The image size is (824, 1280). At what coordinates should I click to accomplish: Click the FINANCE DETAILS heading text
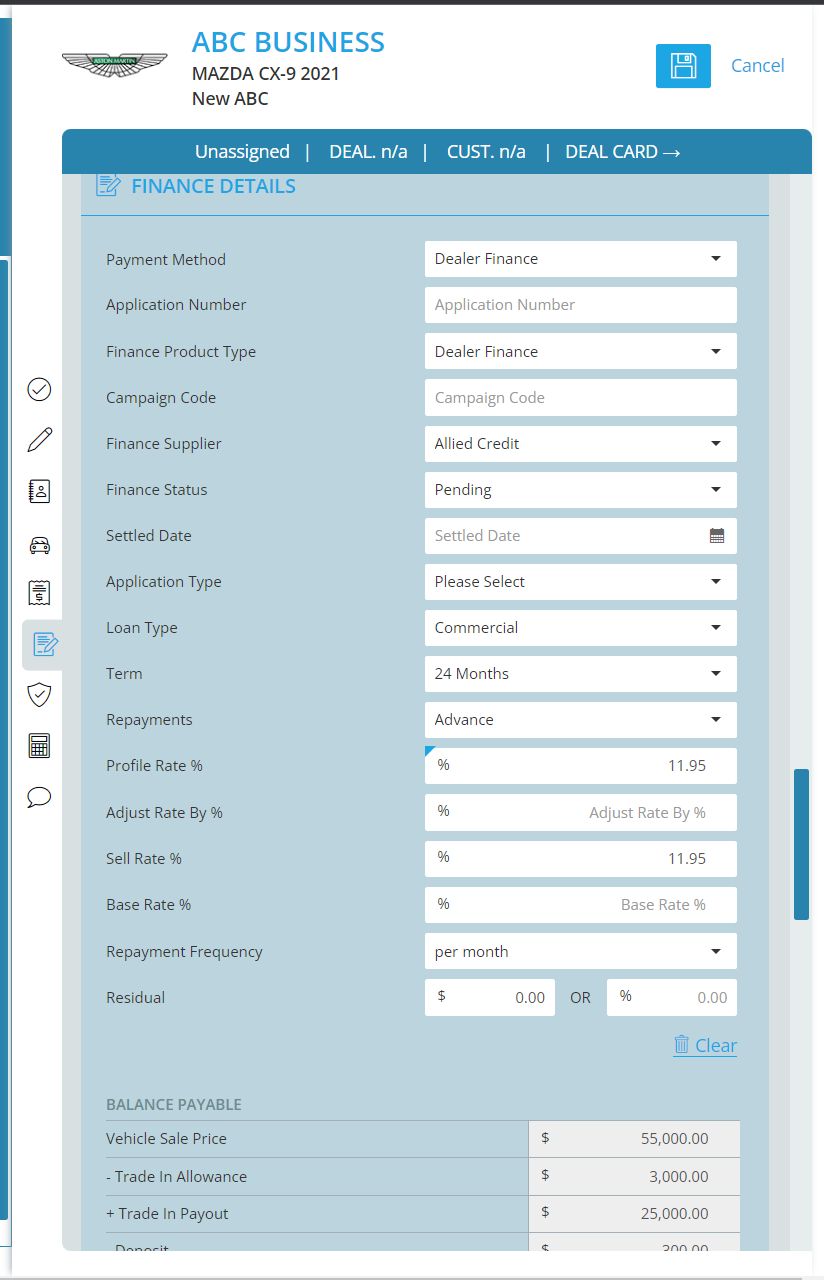tap(214, 186)
